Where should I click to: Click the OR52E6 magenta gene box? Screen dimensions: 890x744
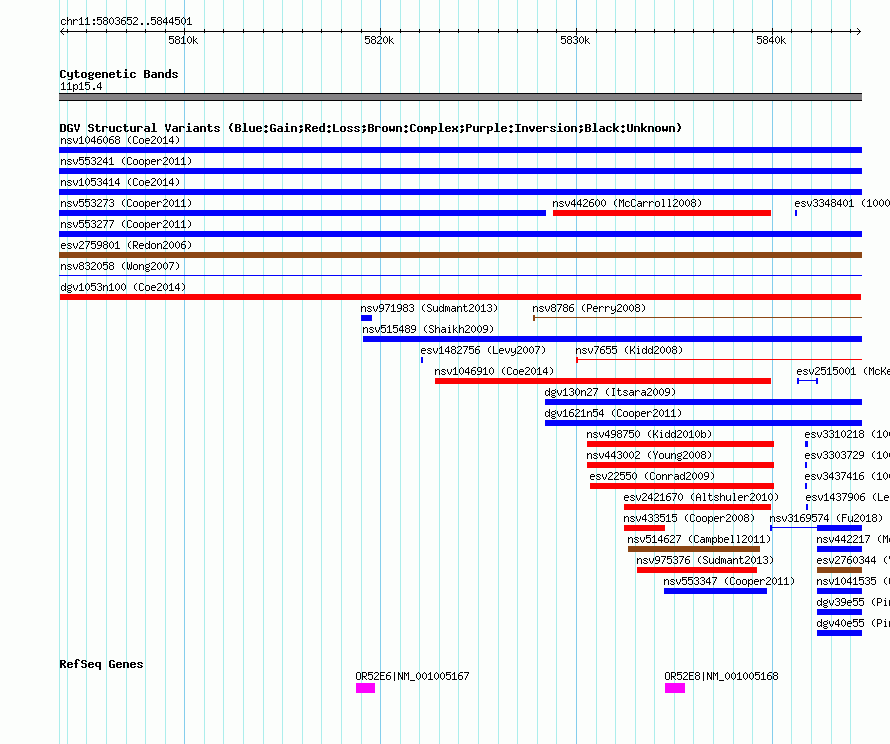366,688
